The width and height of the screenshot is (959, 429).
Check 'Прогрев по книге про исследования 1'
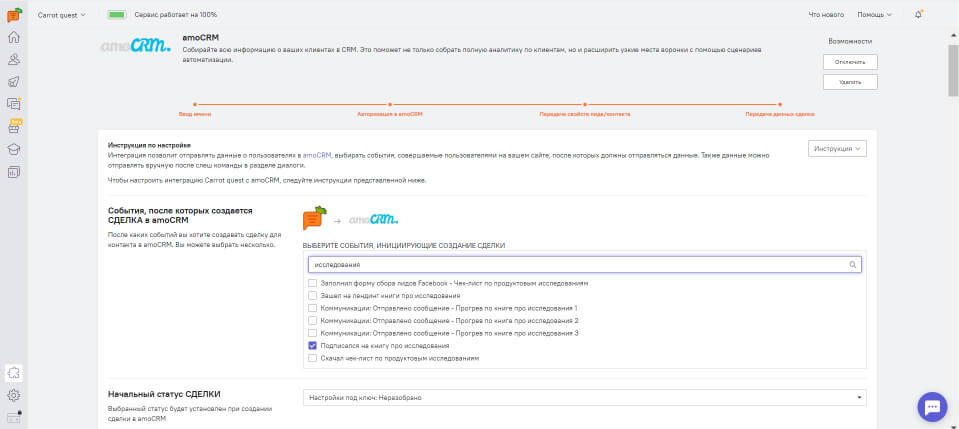click(x=313, y=308)
